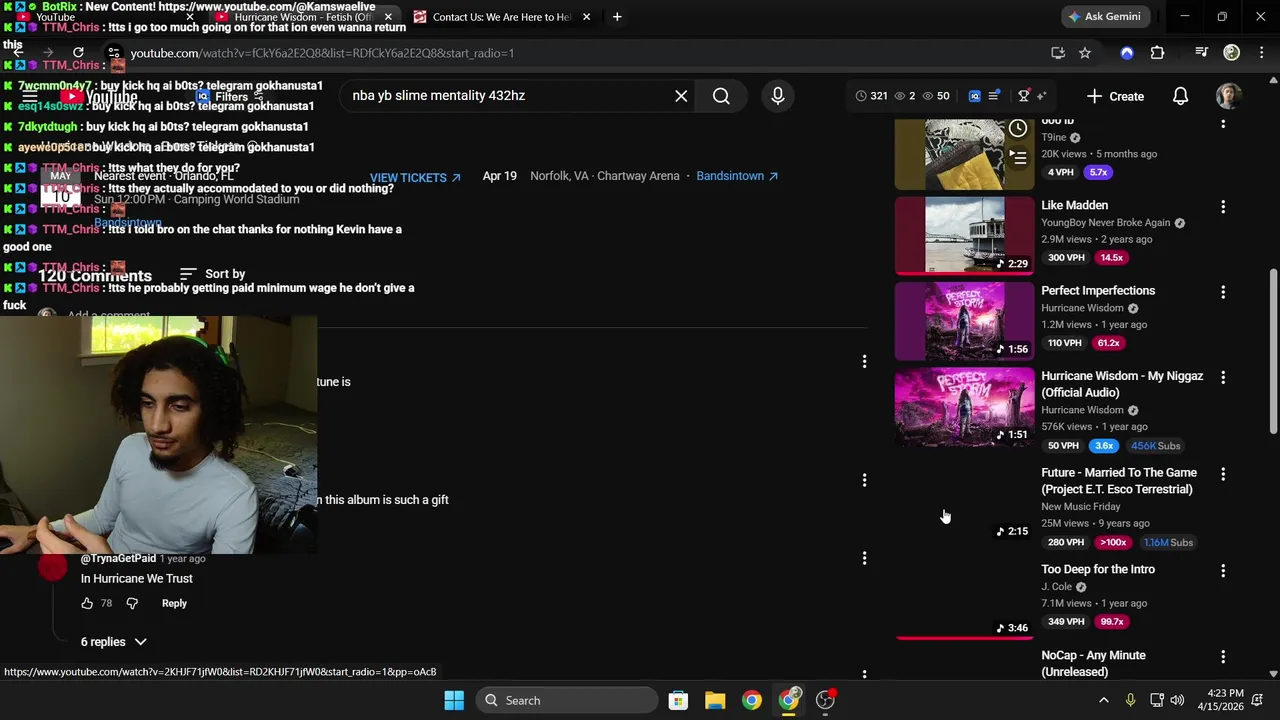Reply to the TrynaGetPaid comment
The width and height of the screenshot is (1280, 720).
174,603
